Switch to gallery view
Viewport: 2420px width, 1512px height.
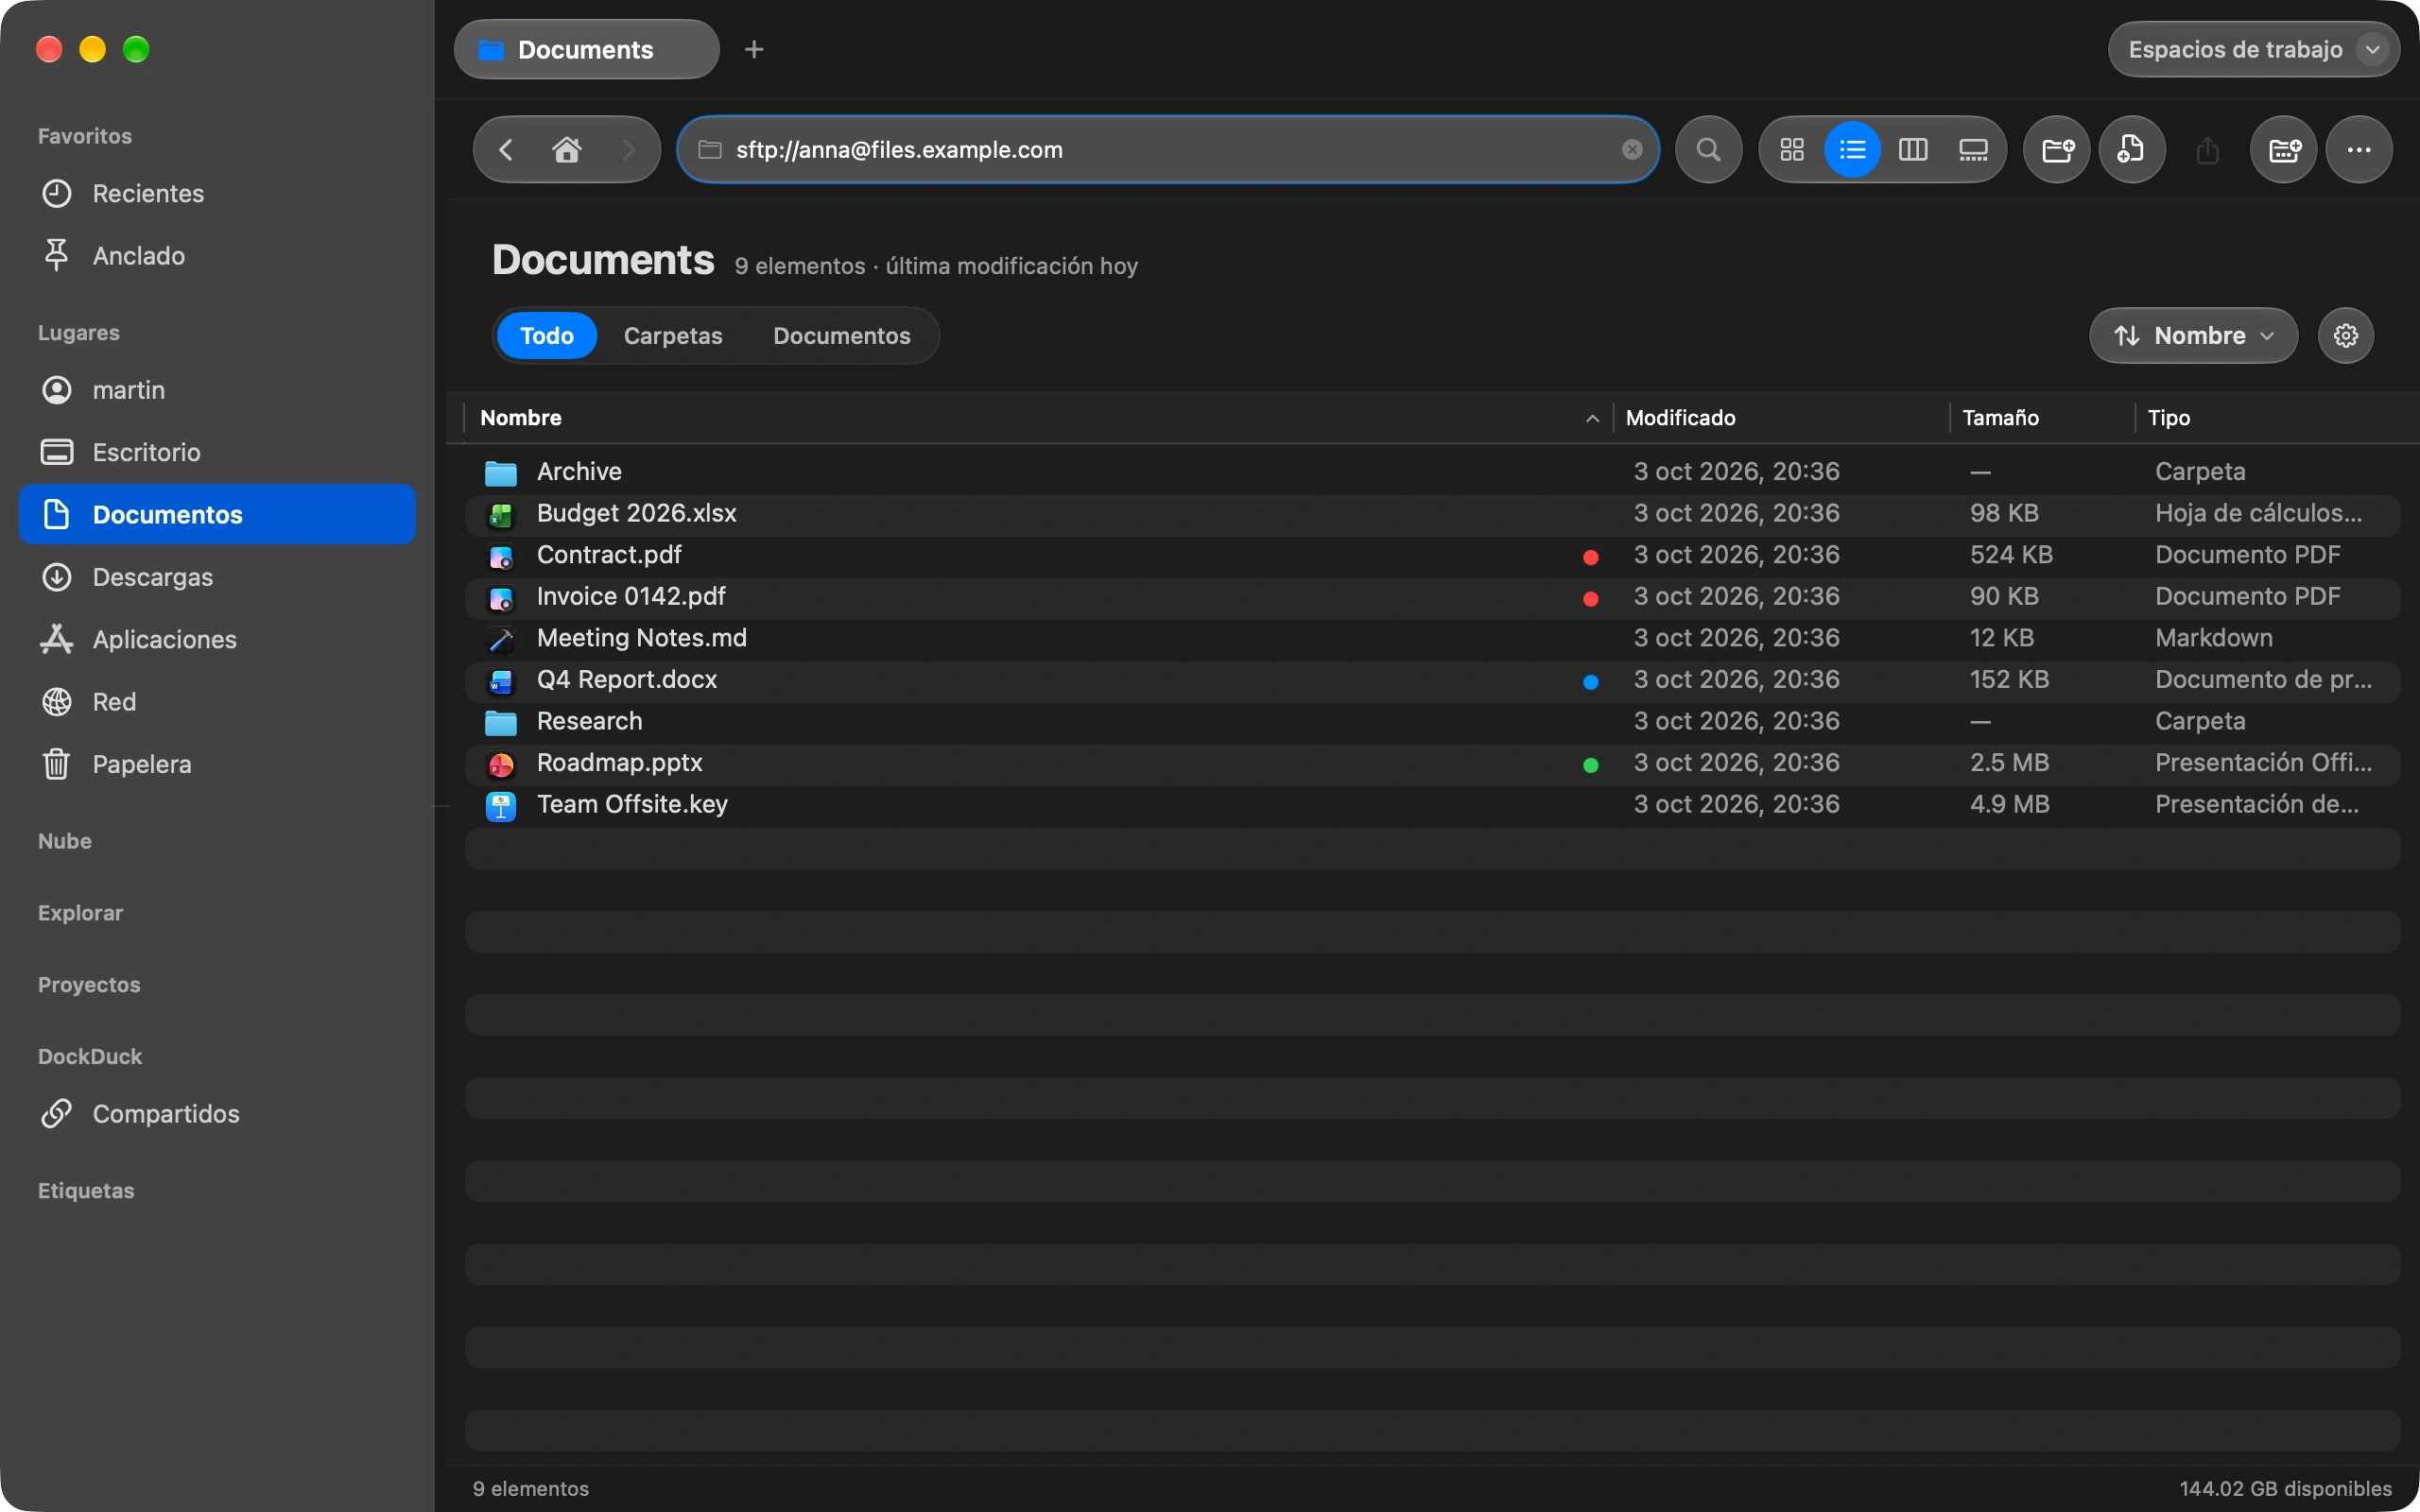[x=1972, y=150]
